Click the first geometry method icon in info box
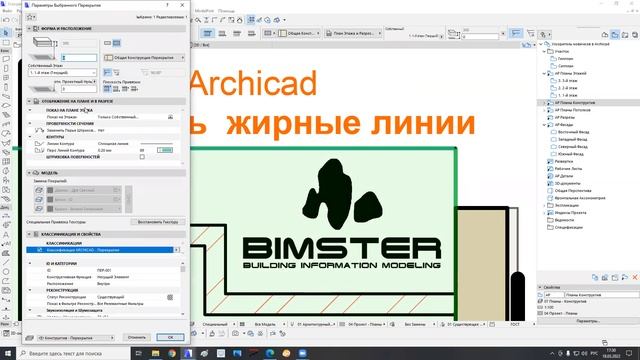Image resolution: width=640 pixels, height=360 pixels. 208,33
